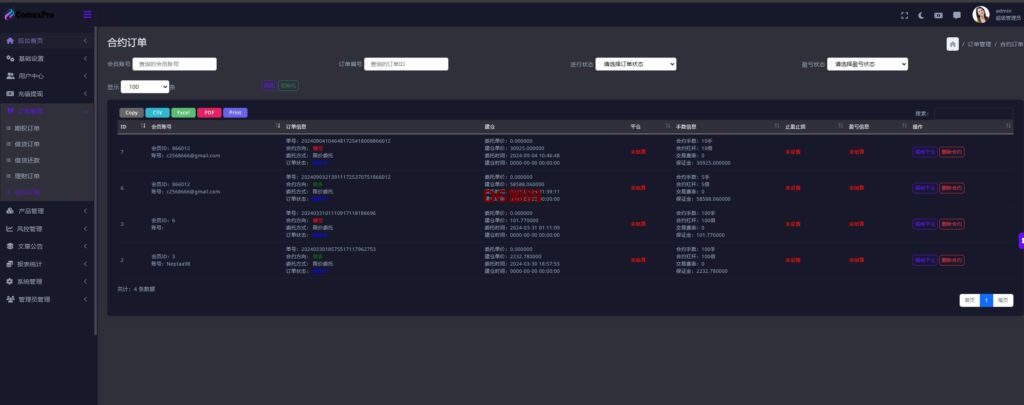Open the 进行状态 order status dropdown
Viewport: 1024px width, 405px height.
click(635, 64)
